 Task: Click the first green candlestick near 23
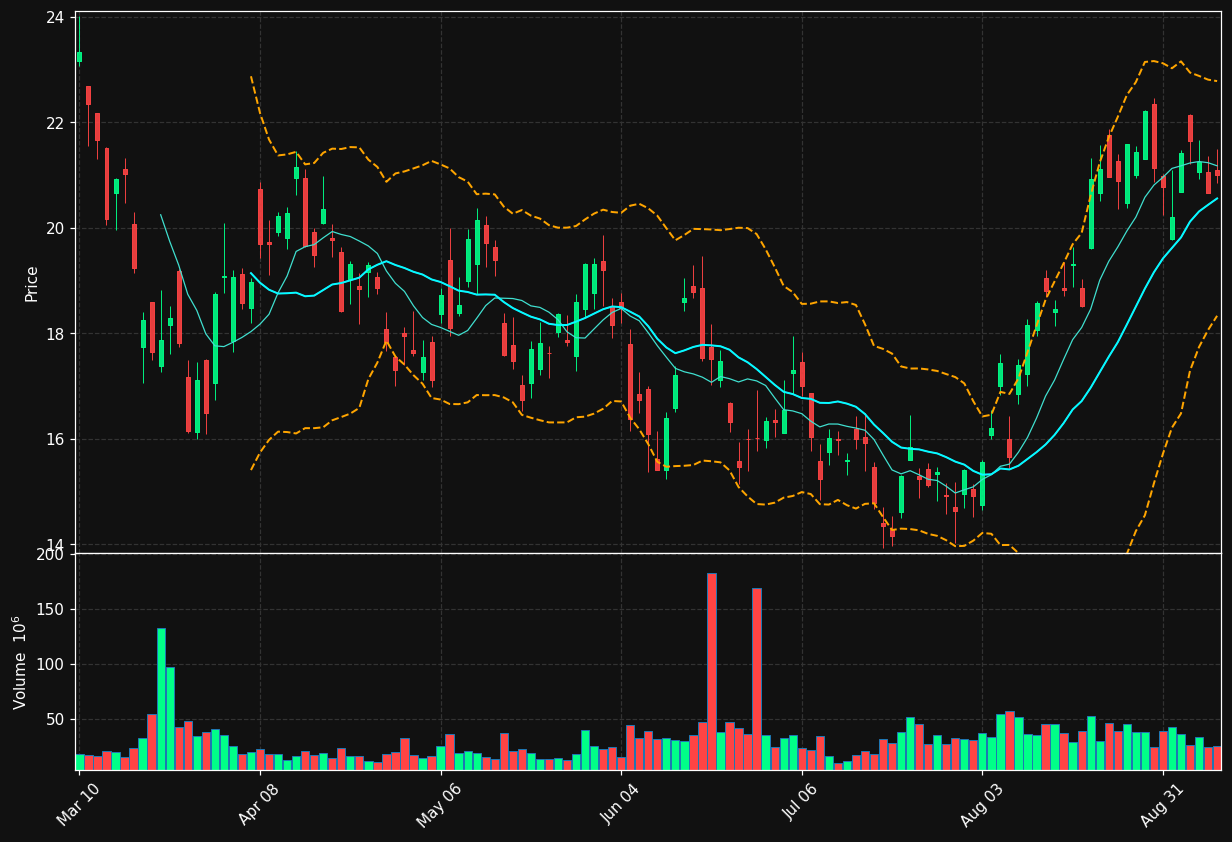(x=79, y=57)
